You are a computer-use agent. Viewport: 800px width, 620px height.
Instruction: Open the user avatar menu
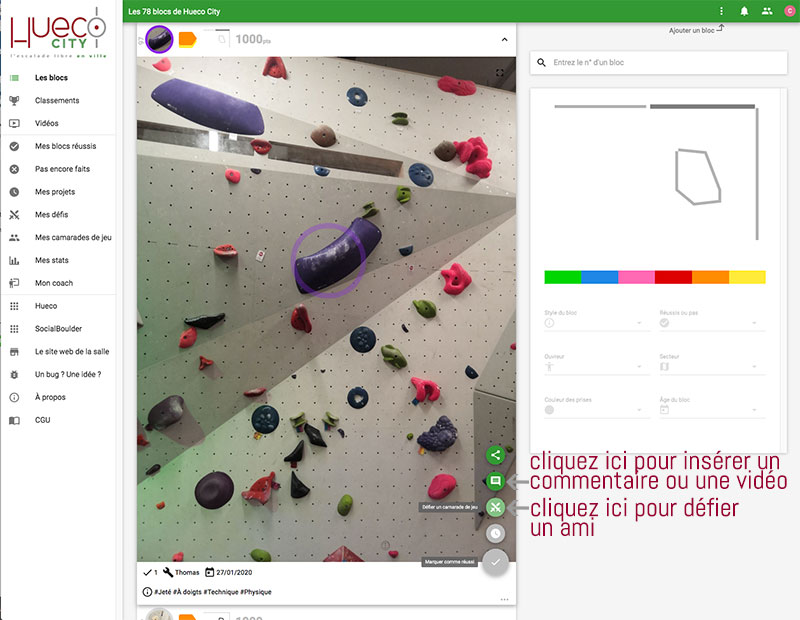[x=789, y=11]
